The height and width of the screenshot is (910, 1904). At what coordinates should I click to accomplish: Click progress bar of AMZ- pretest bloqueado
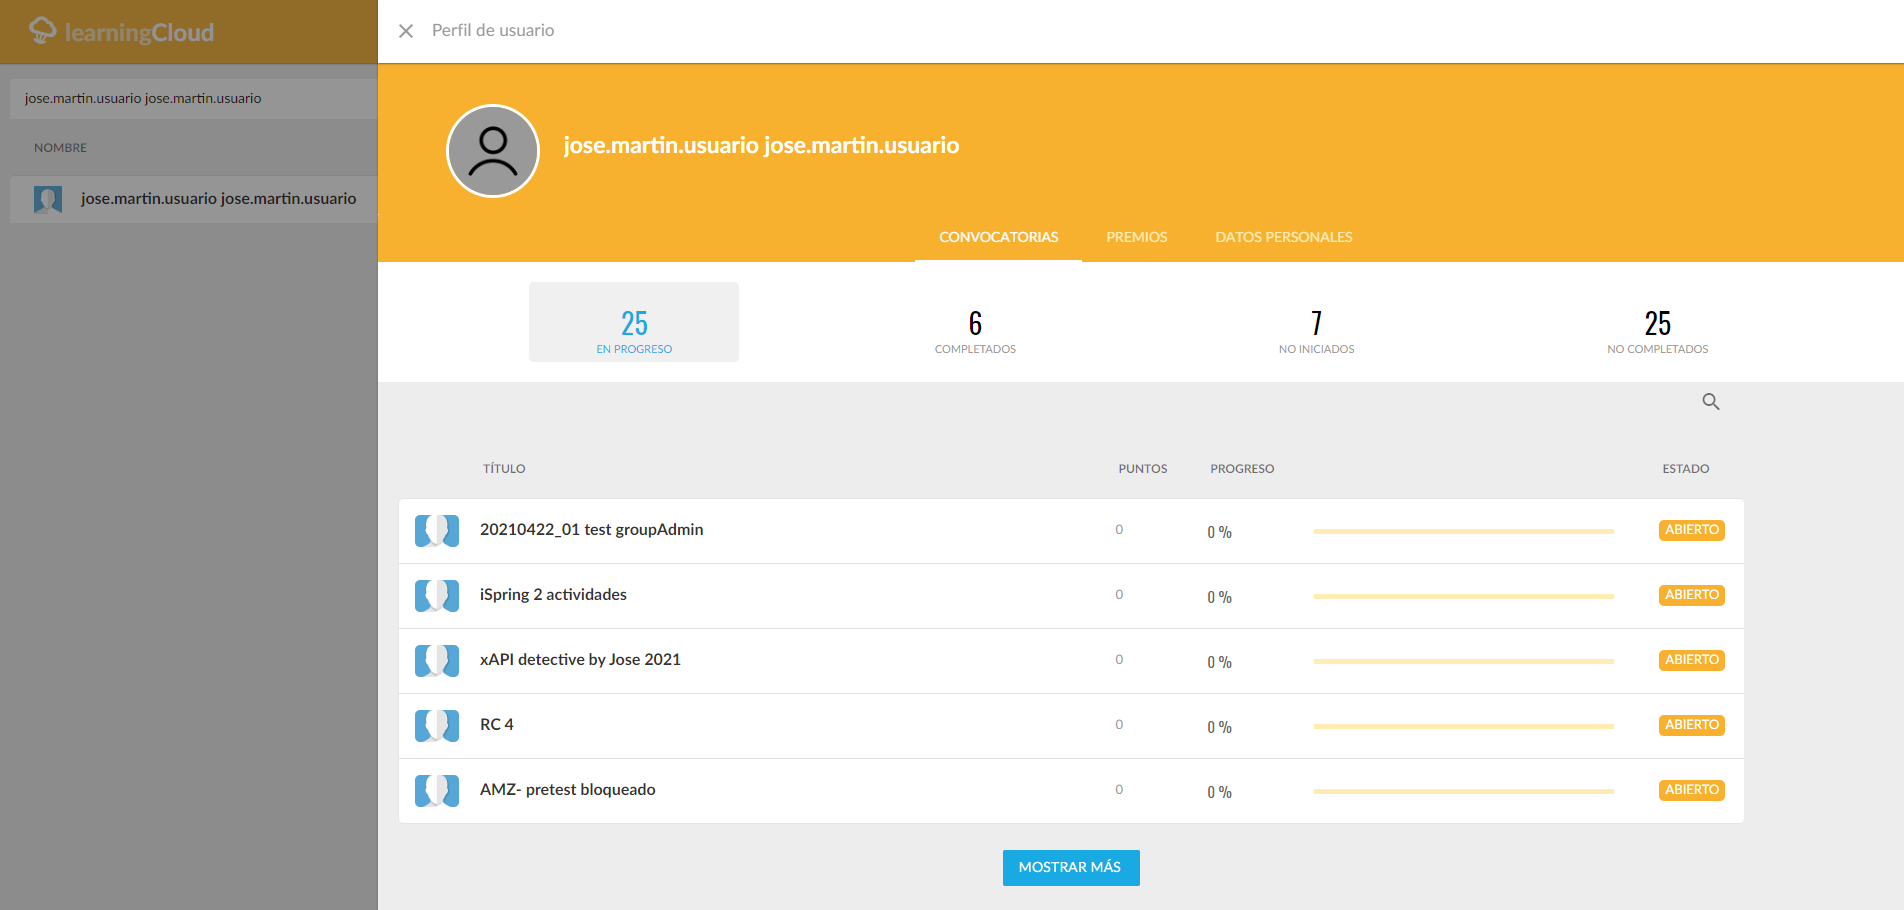pos(1464,791)
